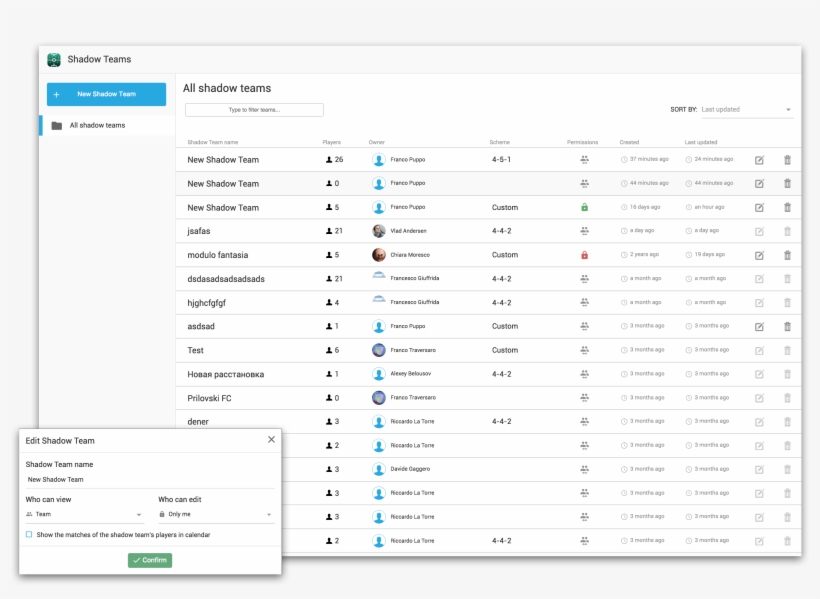Screen dimensions: 820x599
Task: Close the Edit Shadow Team dialog
Action: pos(271,439)
